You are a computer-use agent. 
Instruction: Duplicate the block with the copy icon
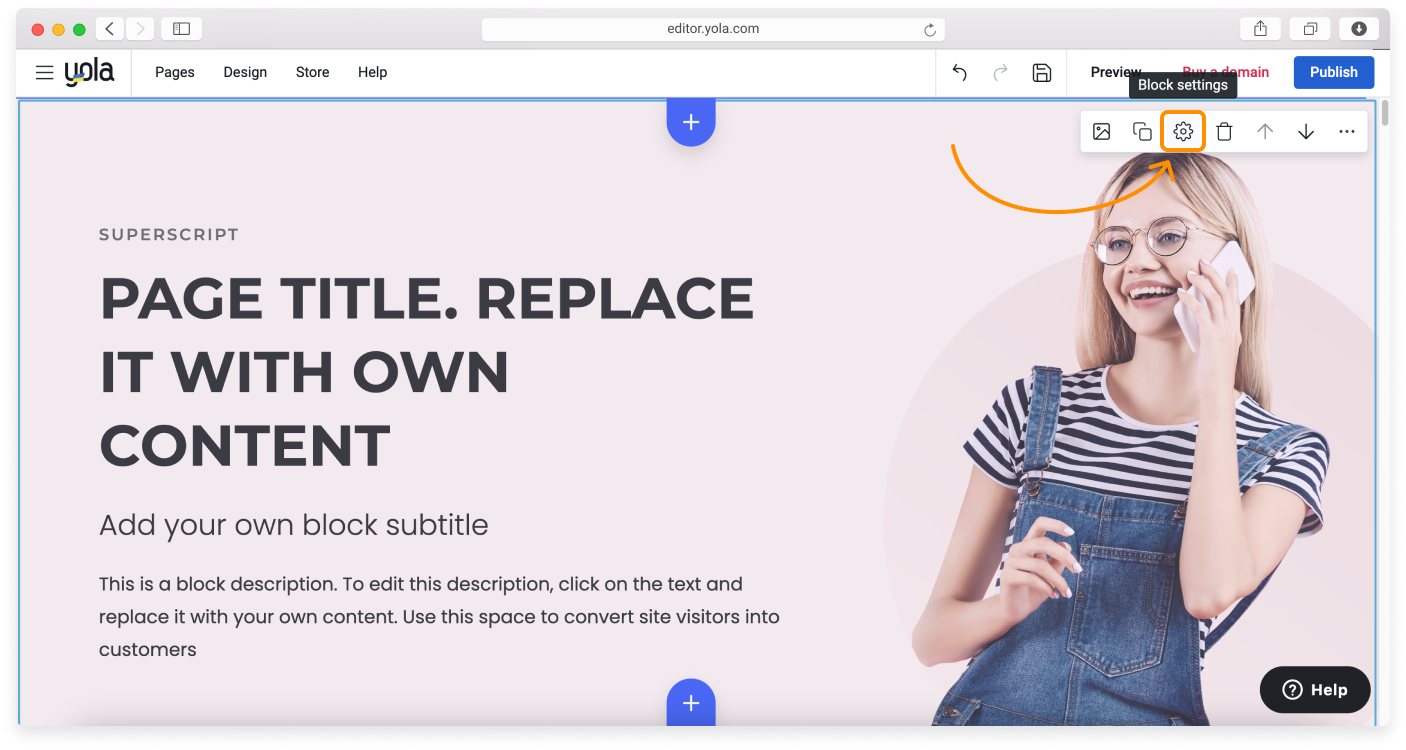pos(1142,132)
